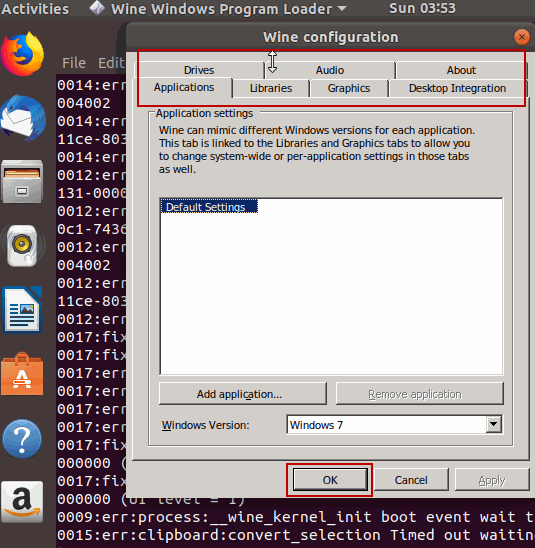The height and width of the screenshot is (548, 535).
Task: Open the Help icon in dock
Action: click(x=22, y=439)
